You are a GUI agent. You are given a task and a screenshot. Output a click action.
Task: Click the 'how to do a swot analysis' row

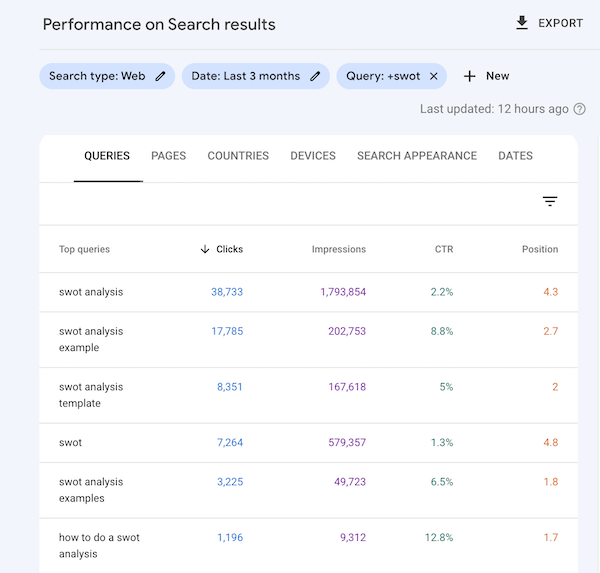99,545
